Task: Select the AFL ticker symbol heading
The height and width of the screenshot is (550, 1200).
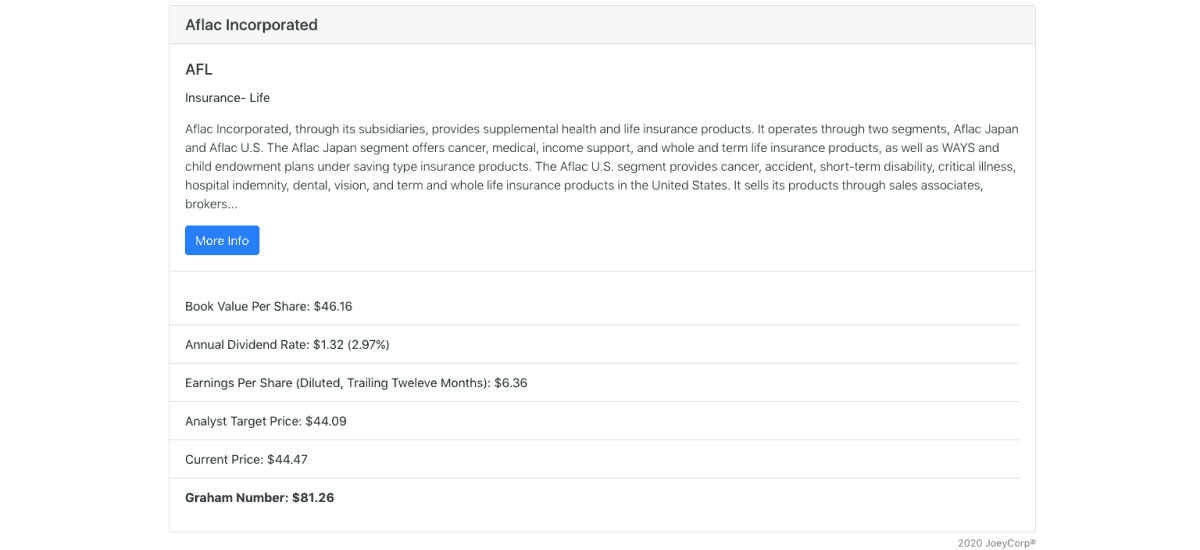Action: click(199, 69)
